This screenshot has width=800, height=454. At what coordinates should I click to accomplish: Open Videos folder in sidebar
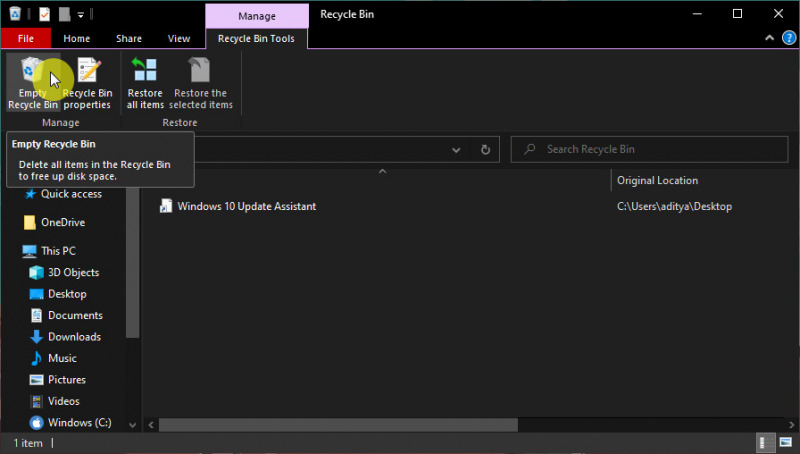tap(63, 401)
